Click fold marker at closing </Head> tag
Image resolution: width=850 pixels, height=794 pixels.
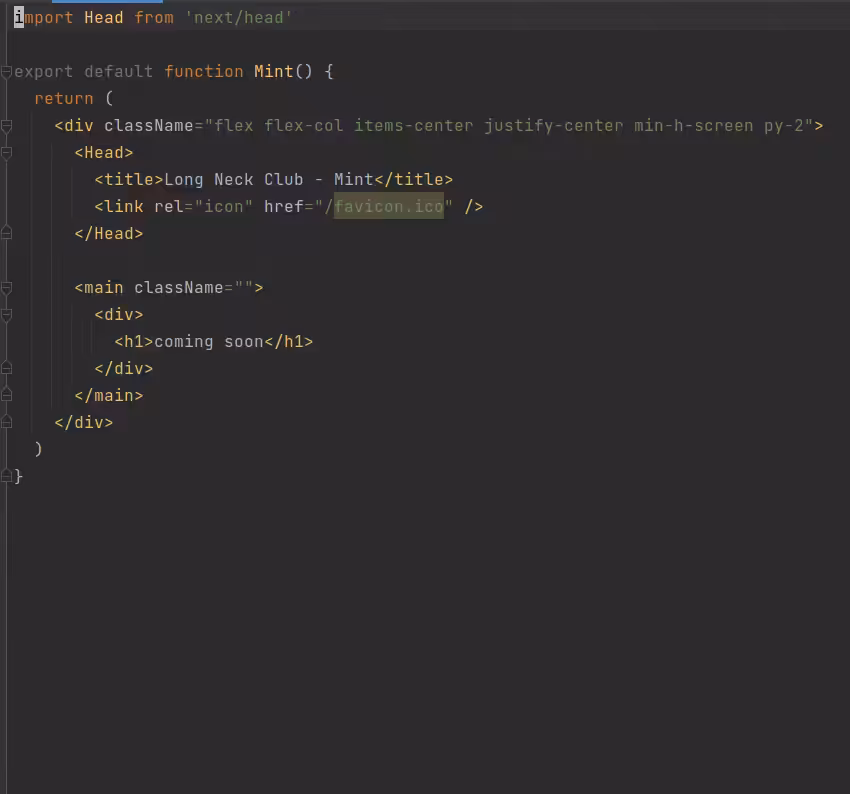click(x=7, y=234)
